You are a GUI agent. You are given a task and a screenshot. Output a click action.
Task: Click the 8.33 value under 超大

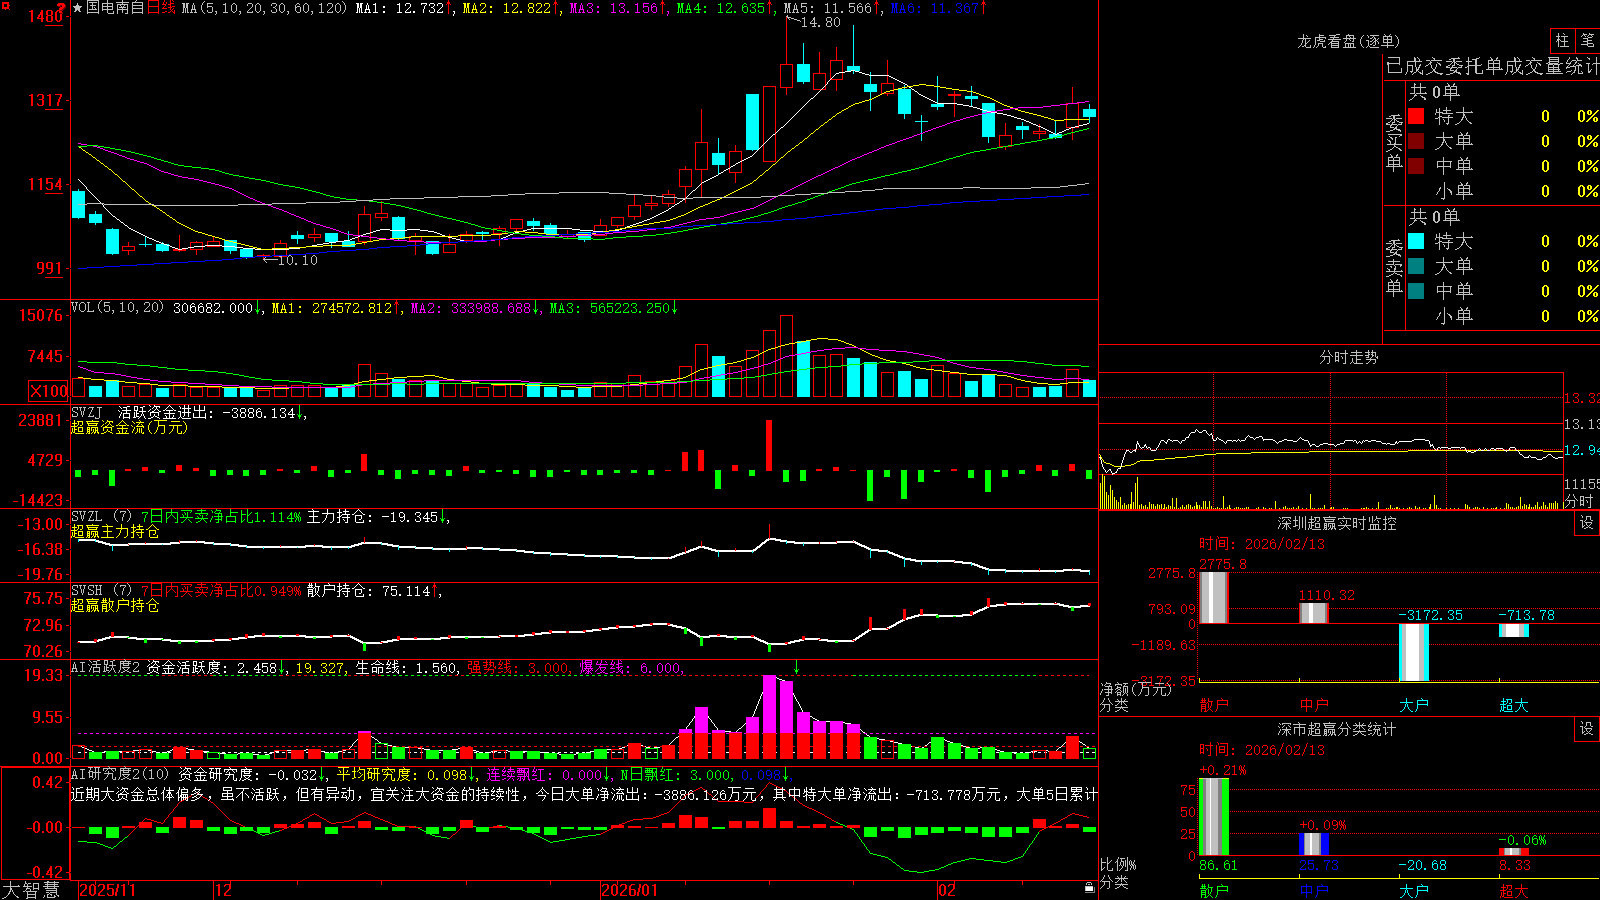click(x=1514, y=865)
